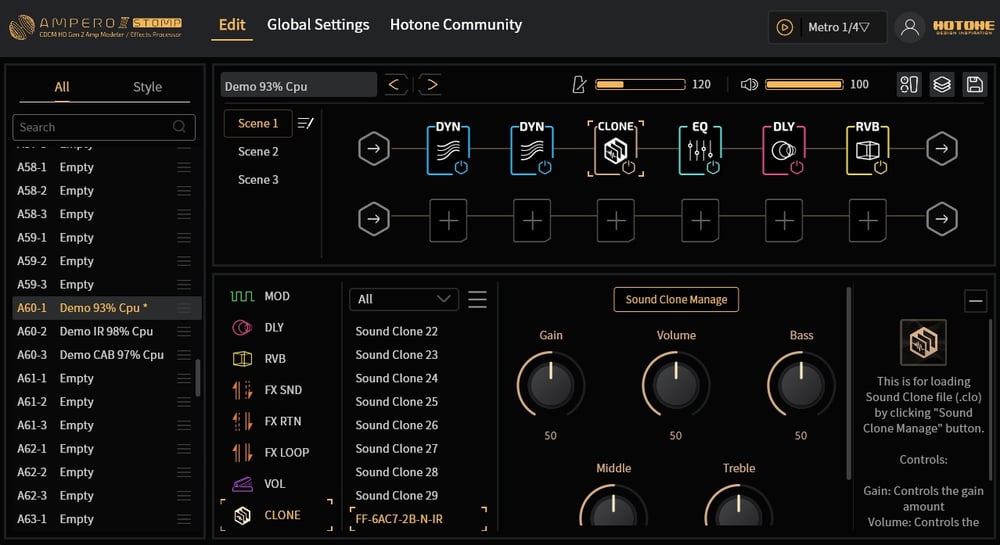This screenshot has width=1000, height=545.
Task: Click the bottom chain input hexagon
Action: 374,219
